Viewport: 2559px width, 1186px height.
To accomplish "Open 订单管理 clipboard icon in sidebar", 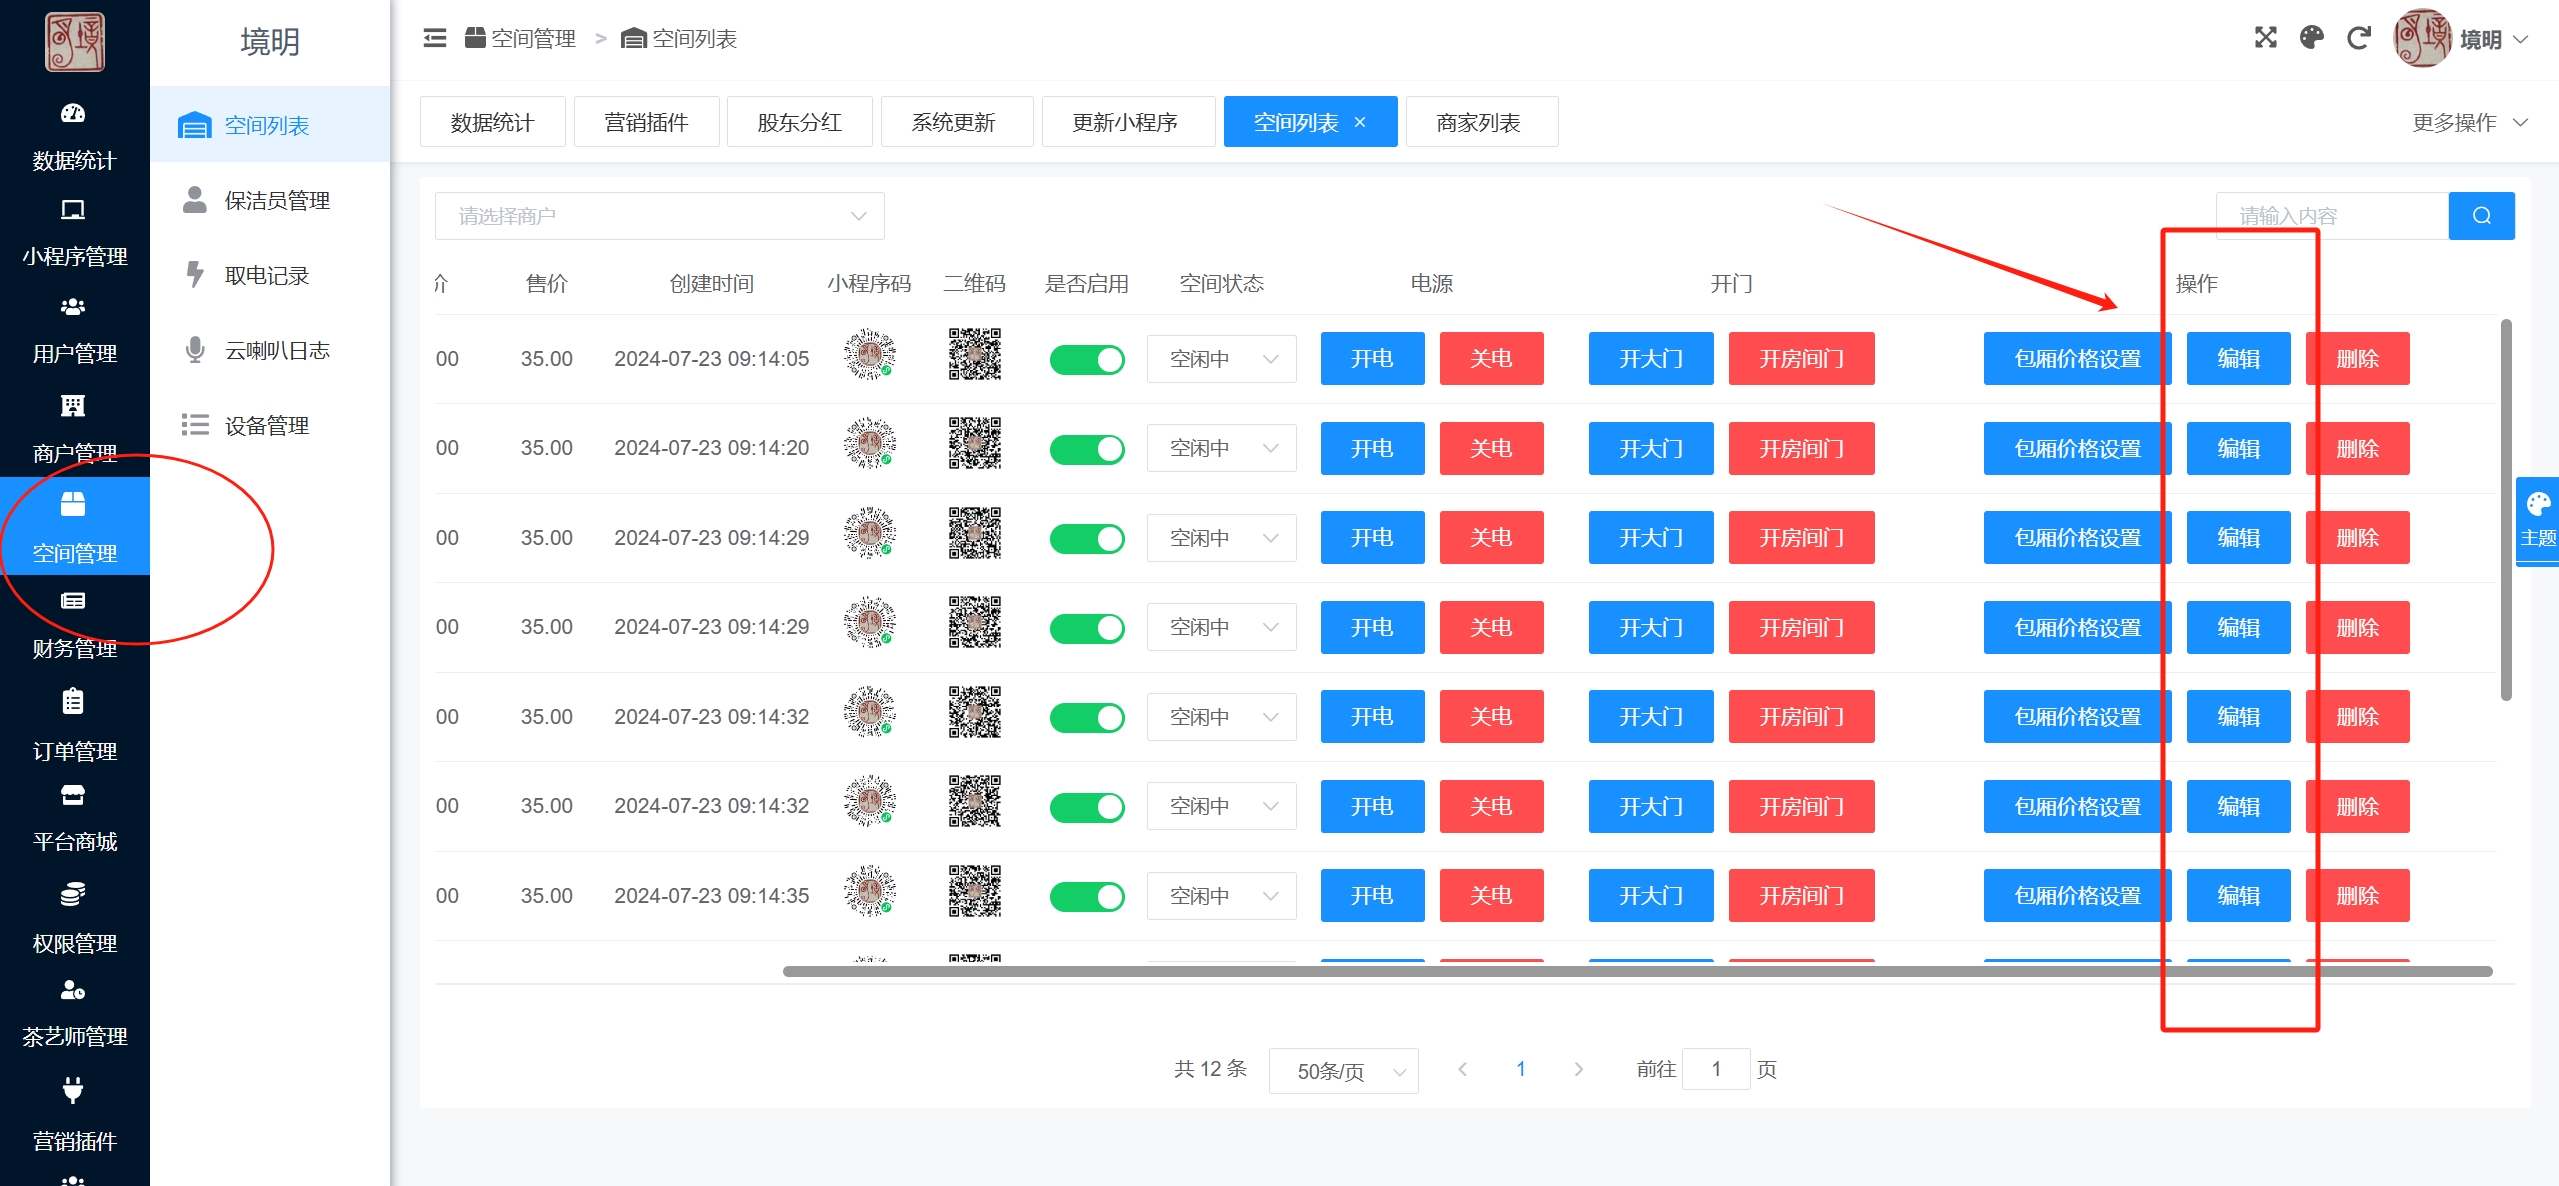I will coord(73,702).
